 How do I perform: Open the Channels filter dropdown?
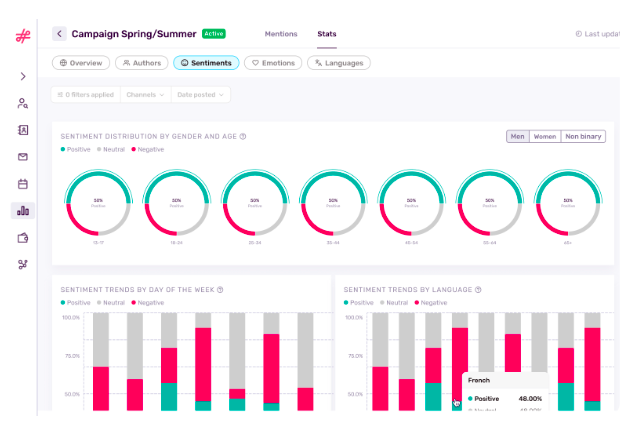(x=145, y=95)
